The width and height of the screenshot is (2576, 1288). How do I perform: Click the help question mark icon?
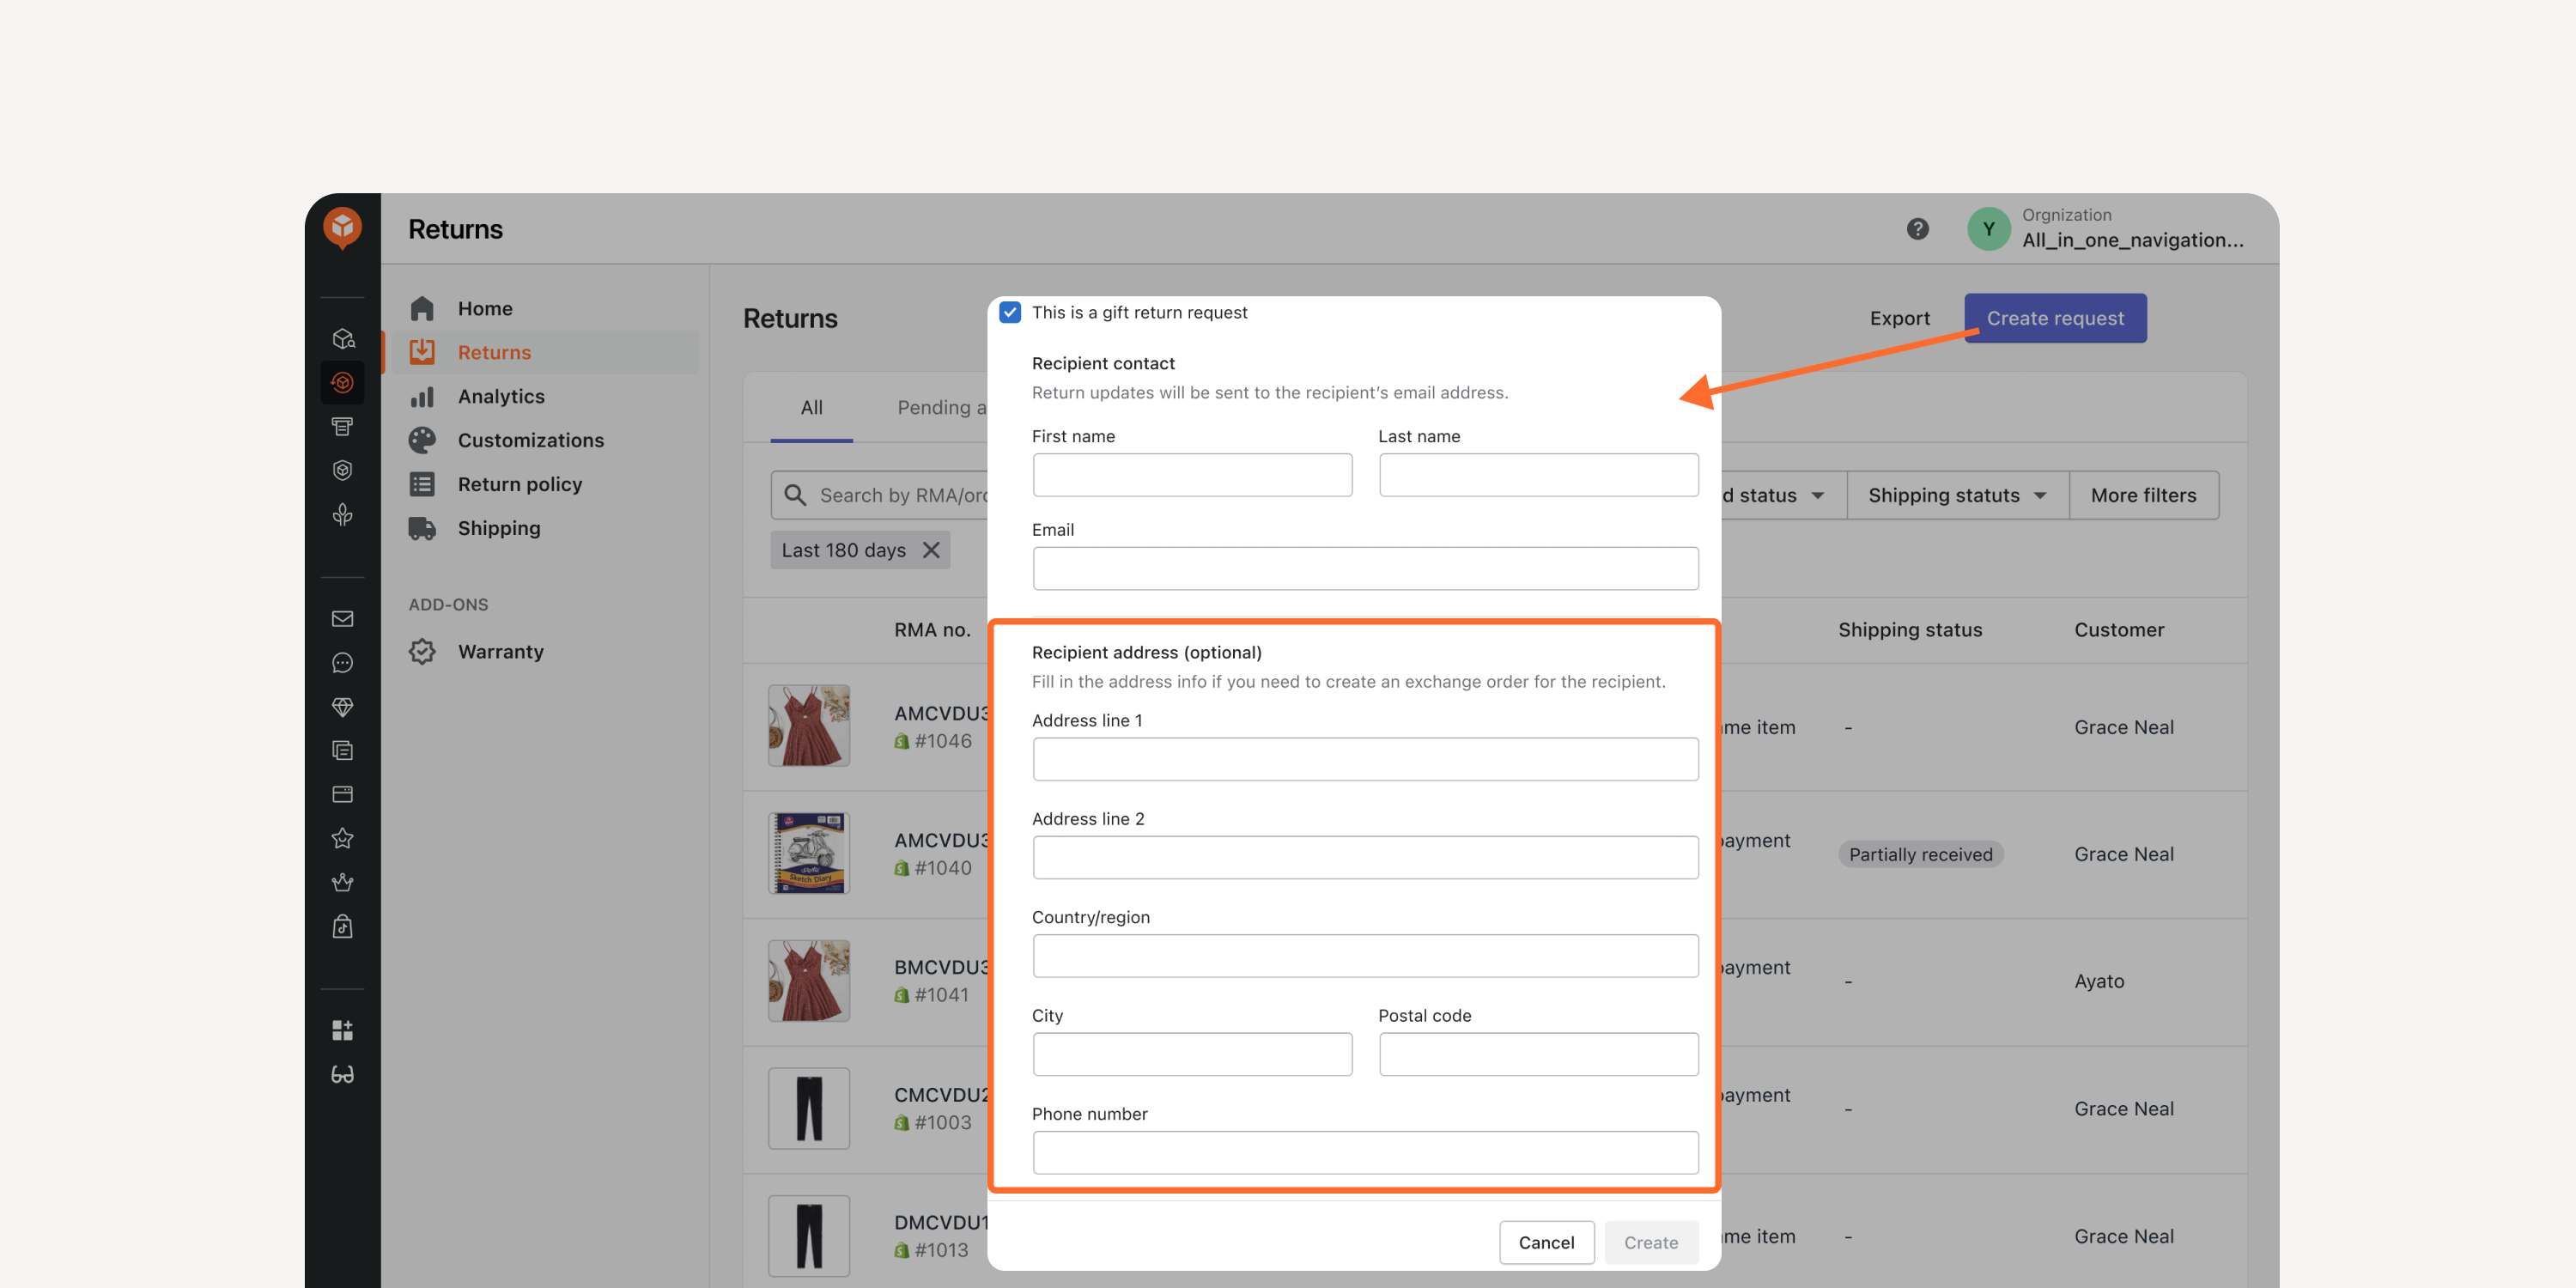coord(1917,229)
